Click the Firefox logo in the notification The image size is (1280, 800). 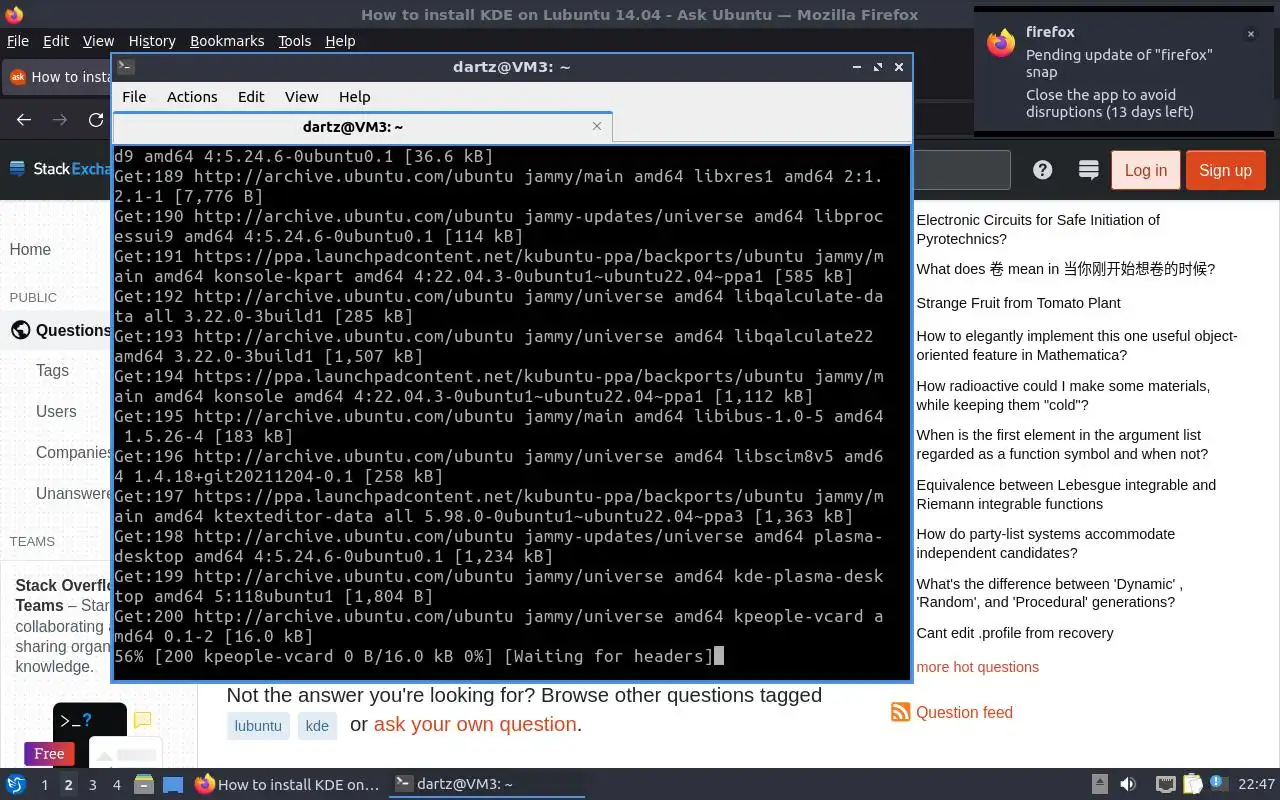[x=1001, y=43]
